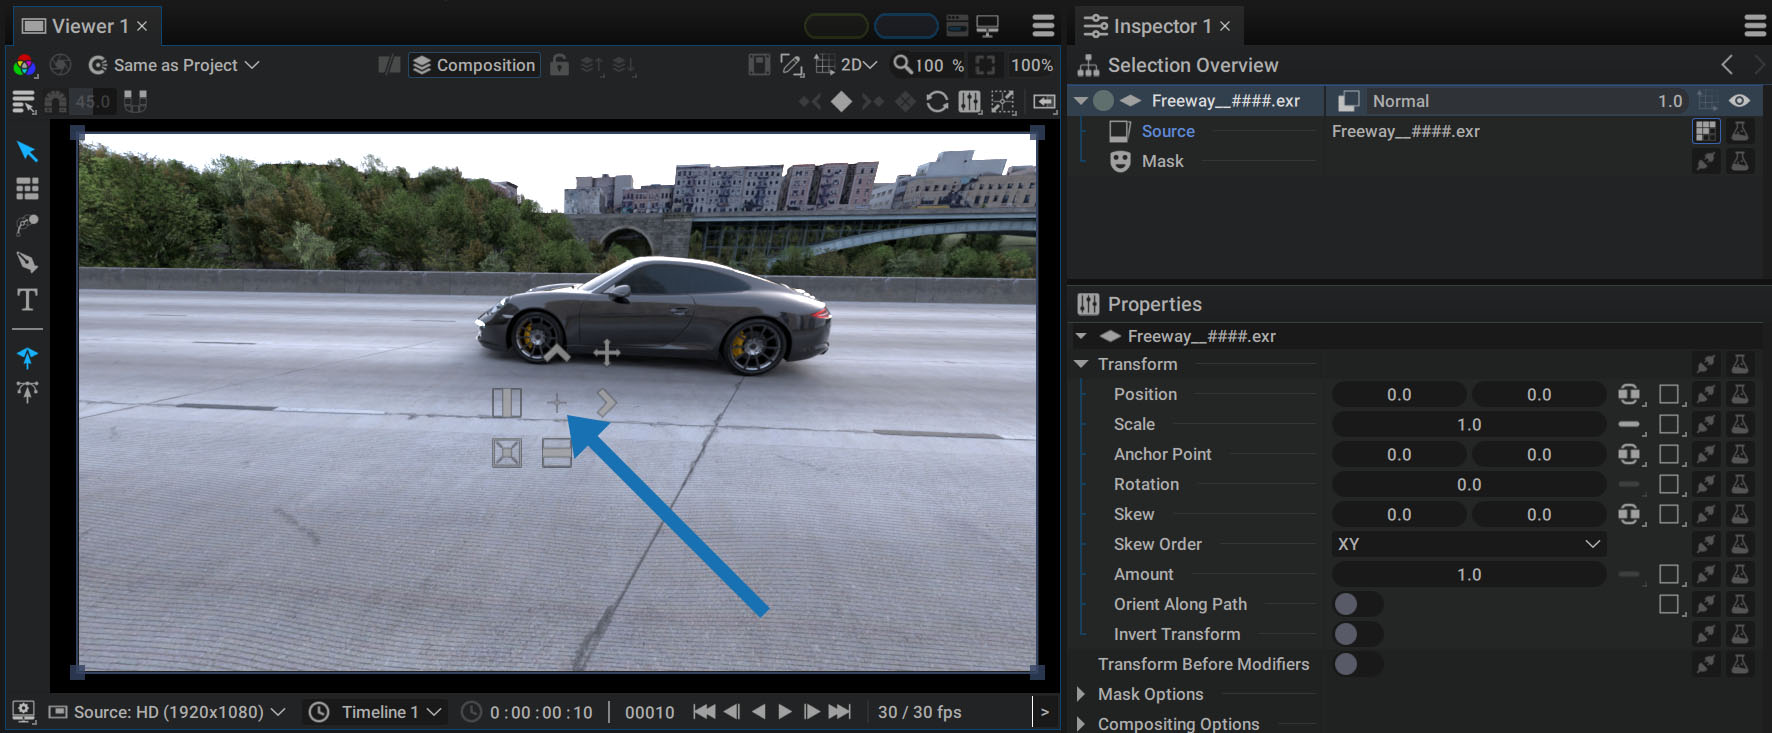Click the Source link

pos(1168,131)
